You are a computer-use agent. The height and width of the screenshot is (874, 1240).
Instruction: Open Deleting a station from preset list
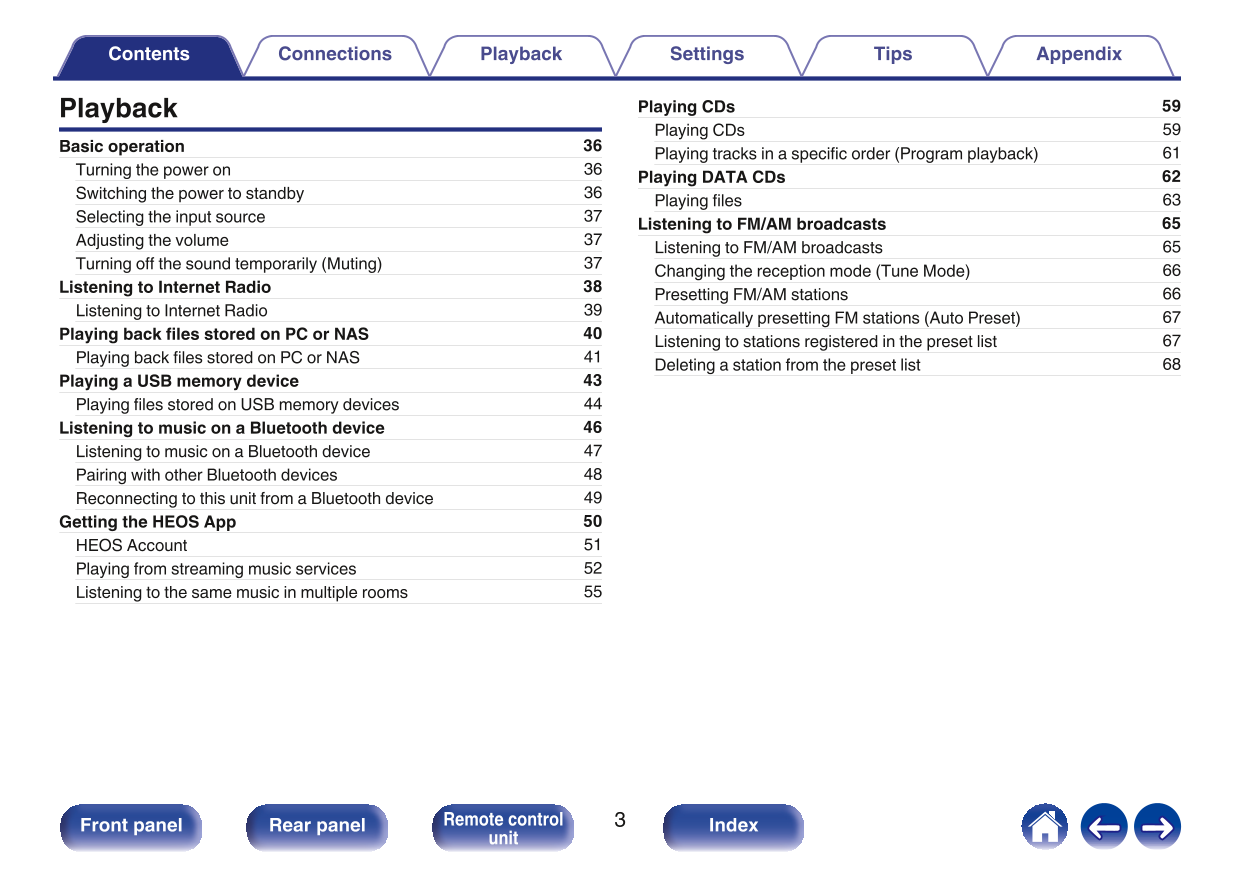point(787,365)
